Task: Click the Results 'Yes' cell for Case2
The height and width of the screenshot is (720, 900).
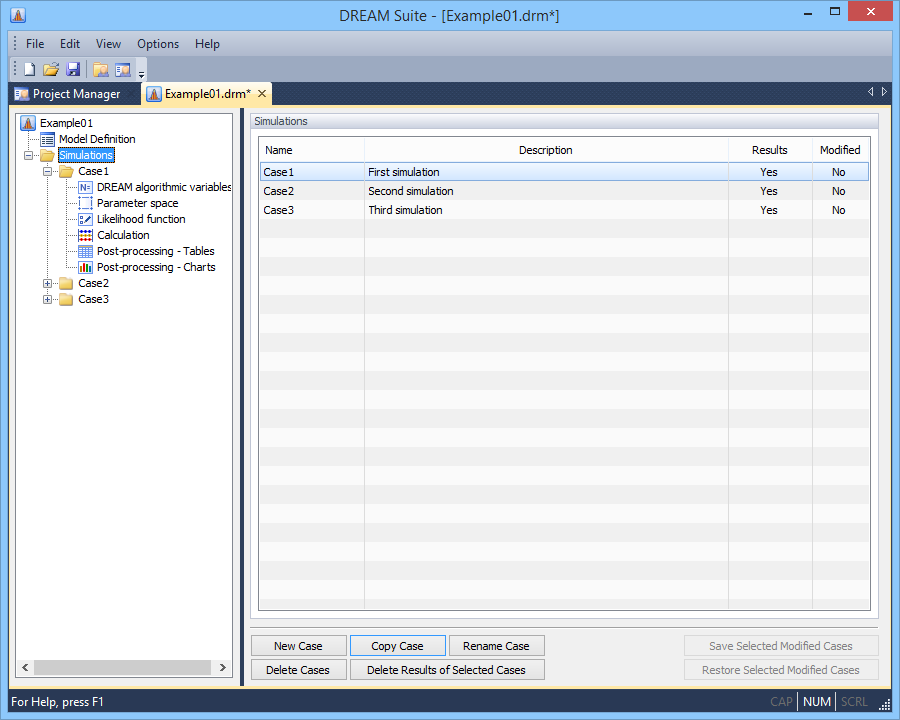Action: click(x=770, y=191)
